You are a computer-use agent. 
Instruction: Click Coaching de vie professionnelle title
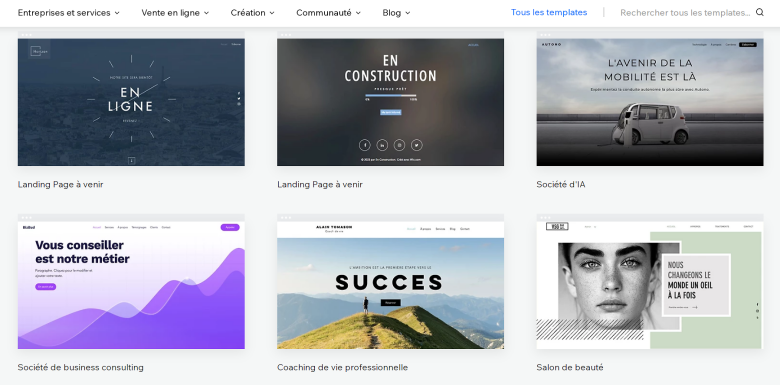click(342, 368)
